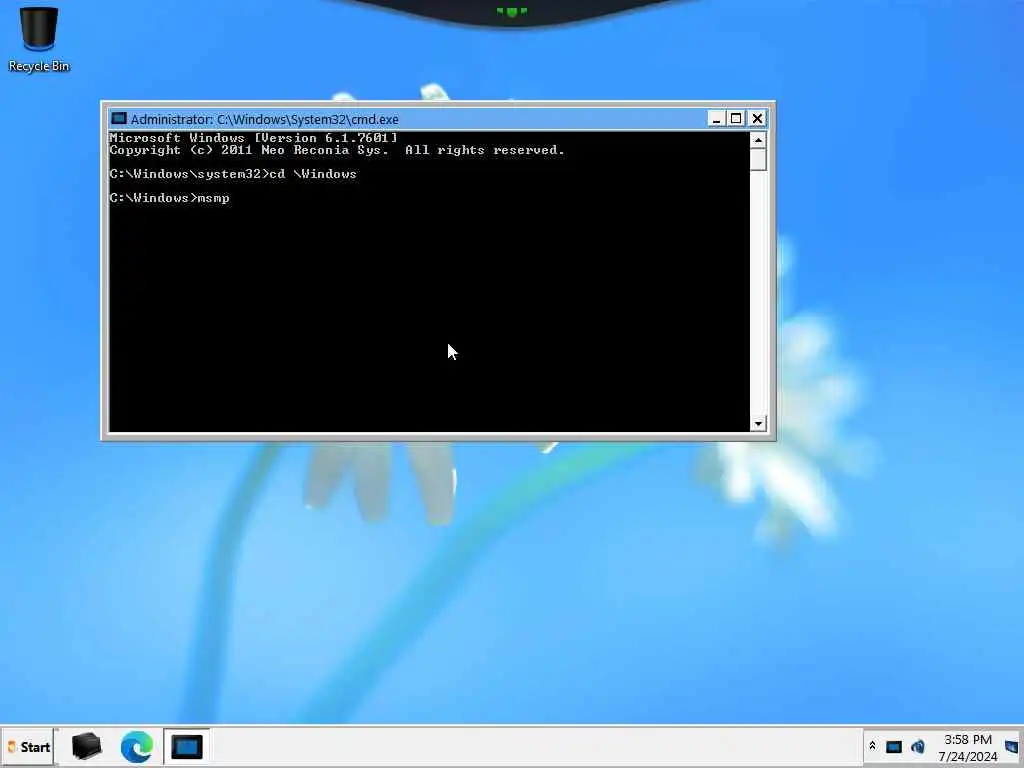Close the Command Prompt window
Screen dimensions: 1024x768
[x=757, y=119]
